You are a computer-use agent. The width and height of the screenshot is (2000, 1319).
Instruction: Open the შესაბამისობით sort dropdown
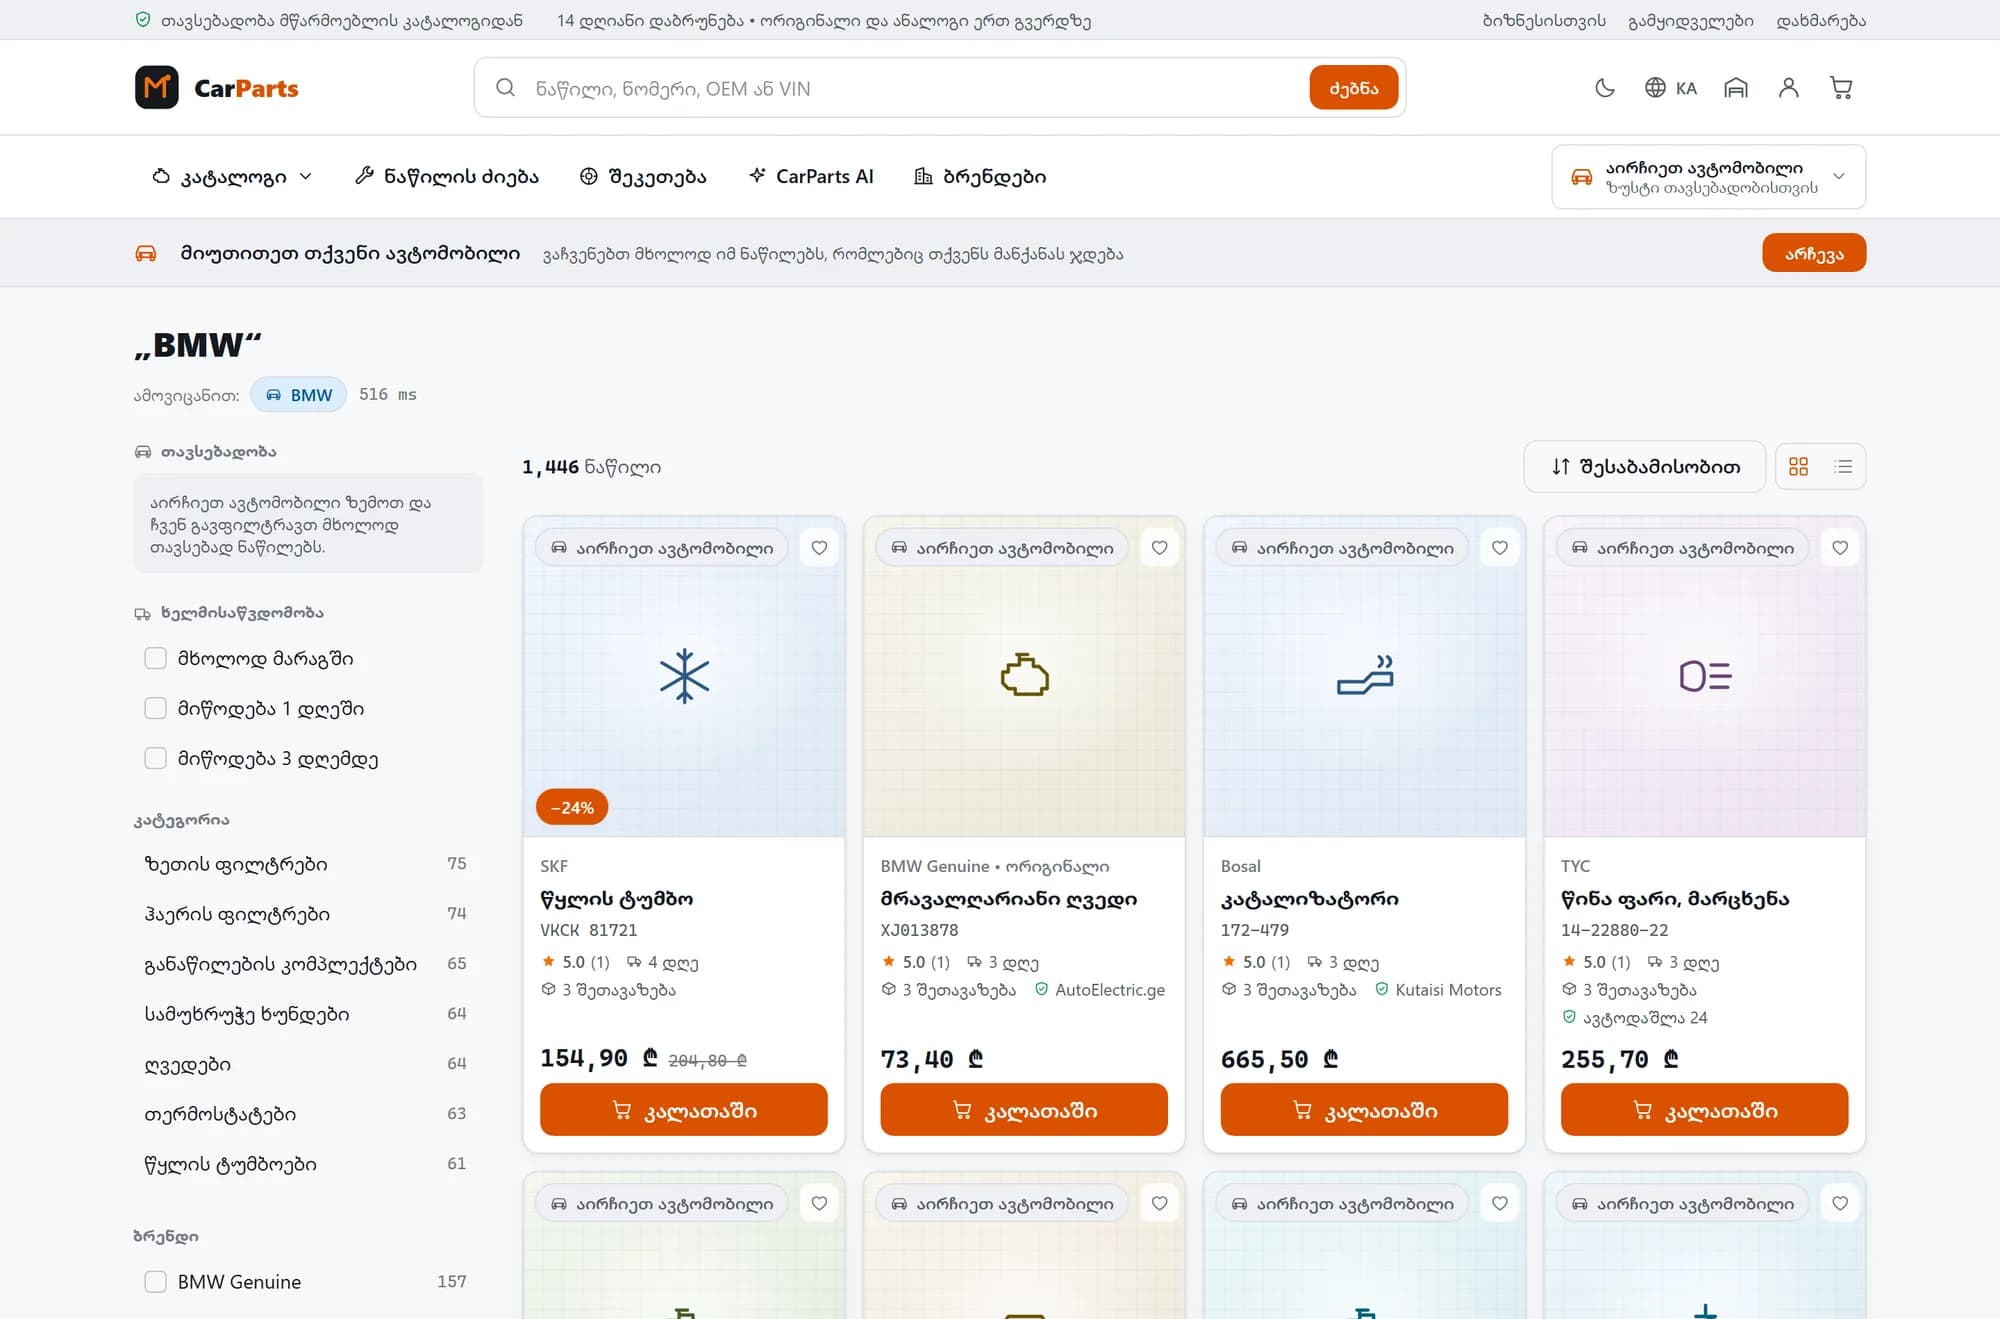1645,467
